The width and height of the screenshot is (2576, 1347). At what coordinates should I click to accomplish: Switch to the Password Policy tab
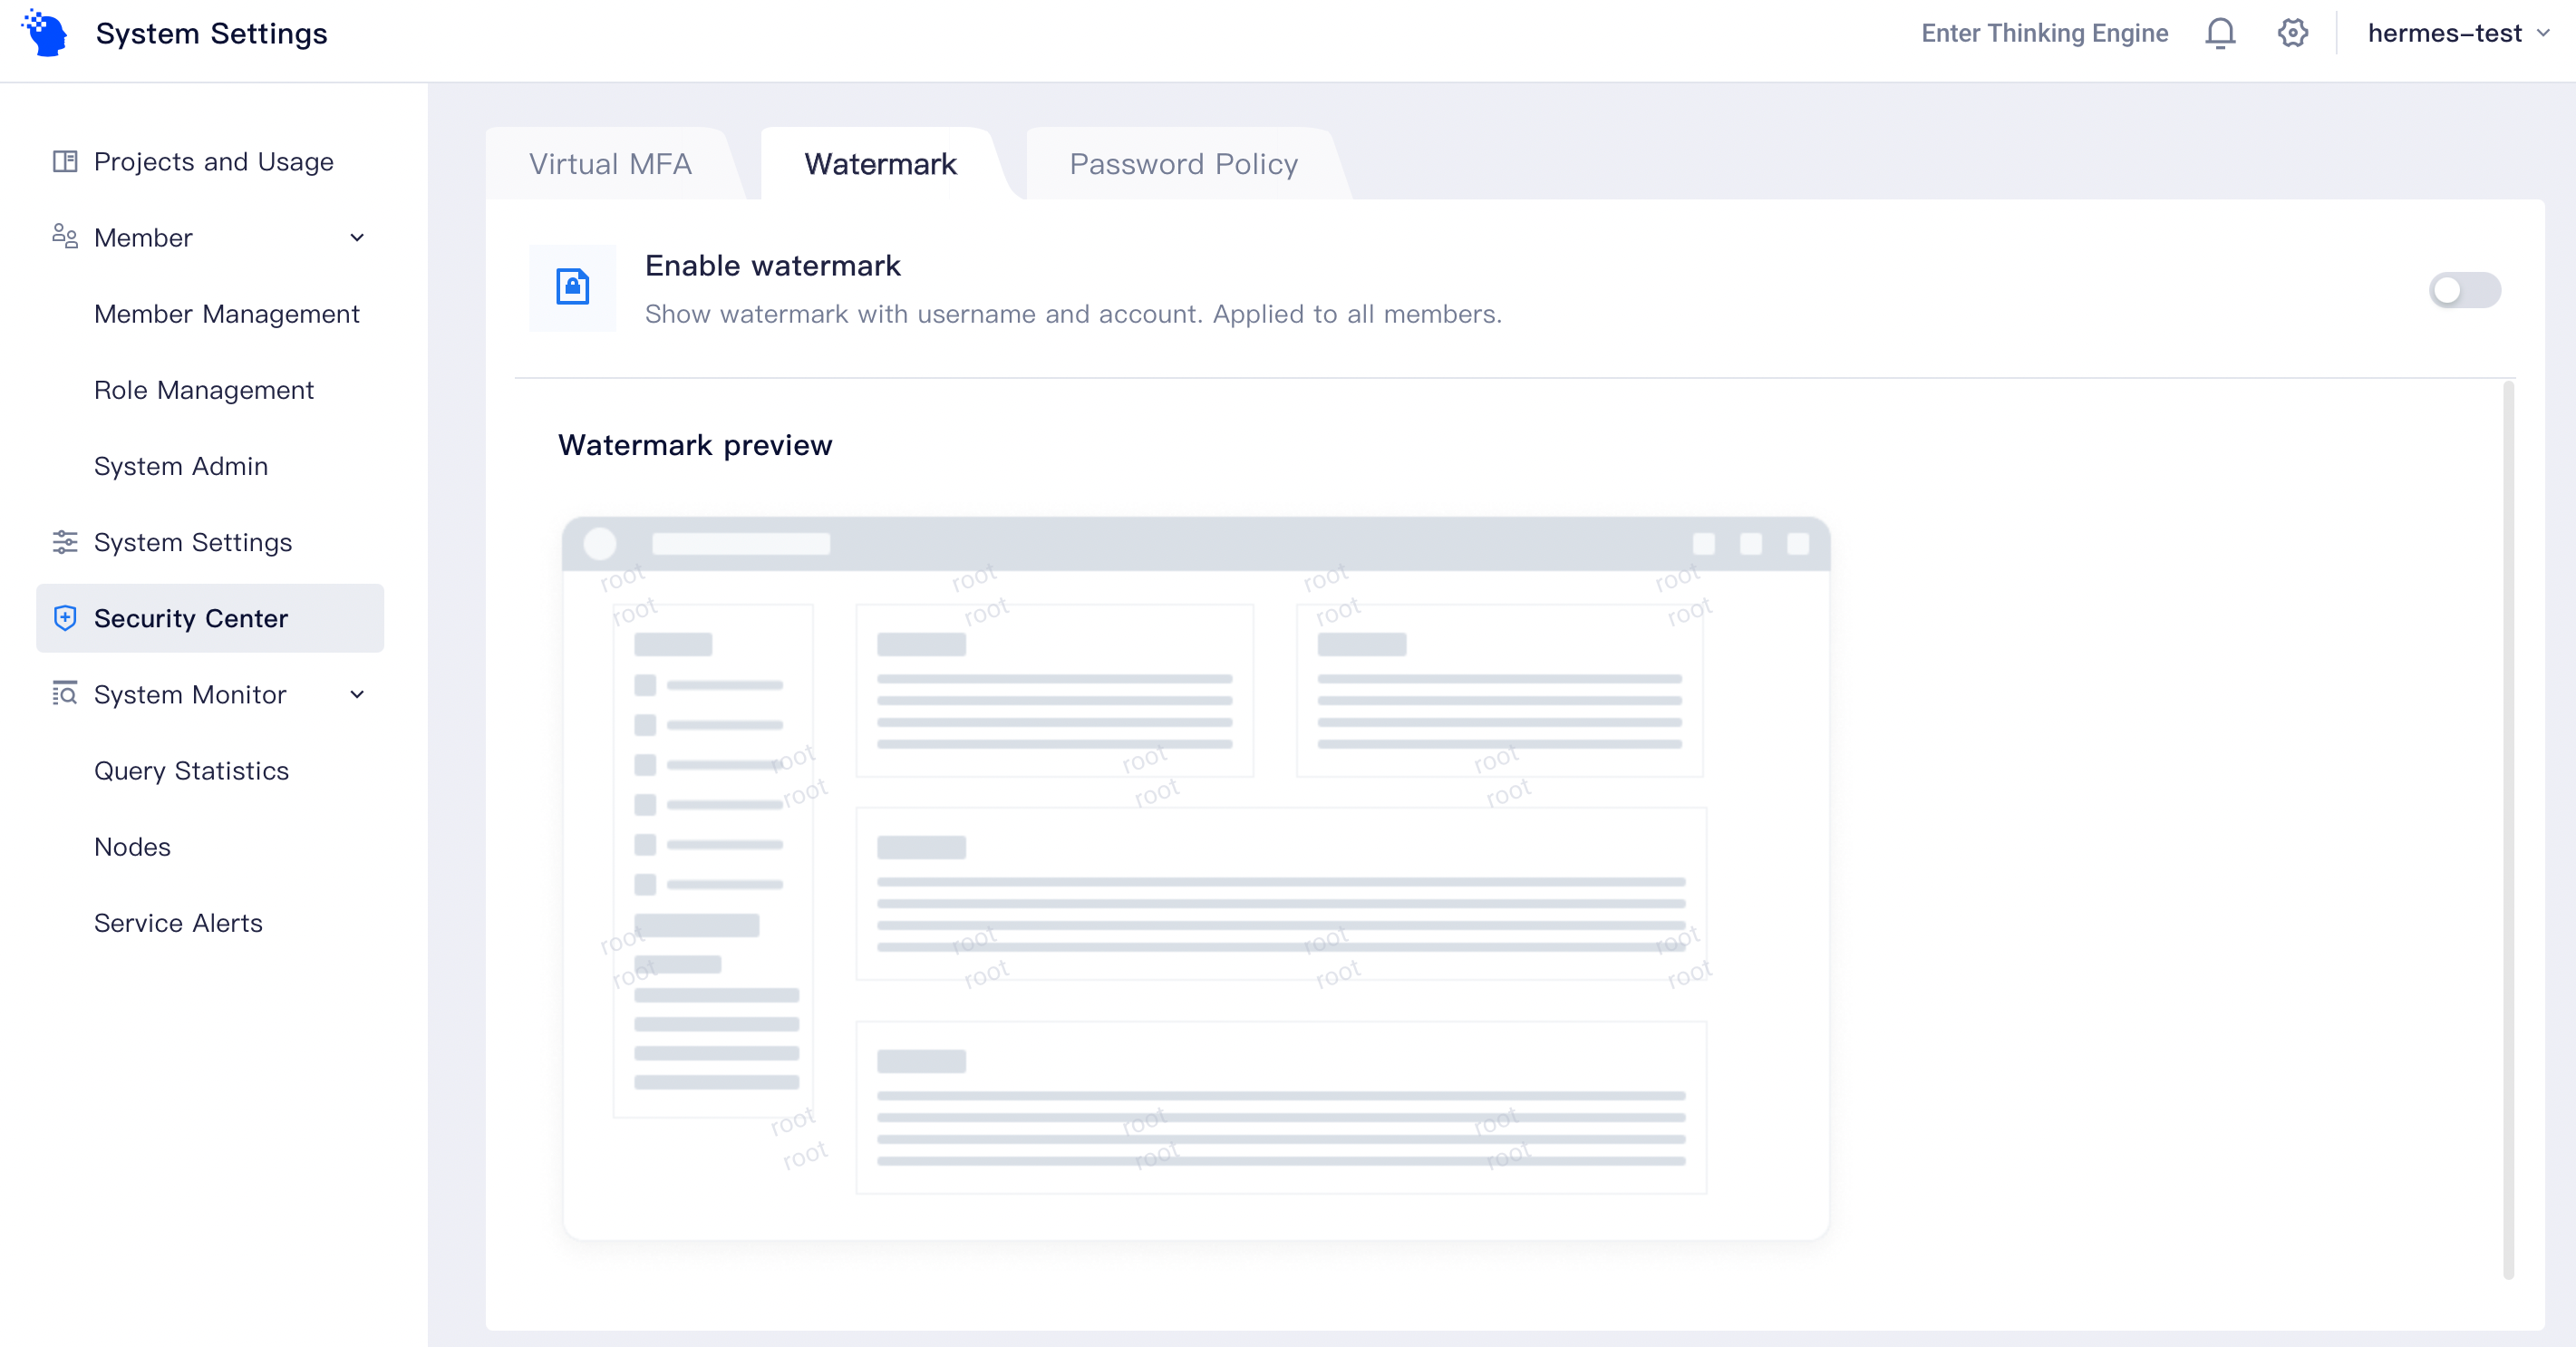tap(1184, 164)
